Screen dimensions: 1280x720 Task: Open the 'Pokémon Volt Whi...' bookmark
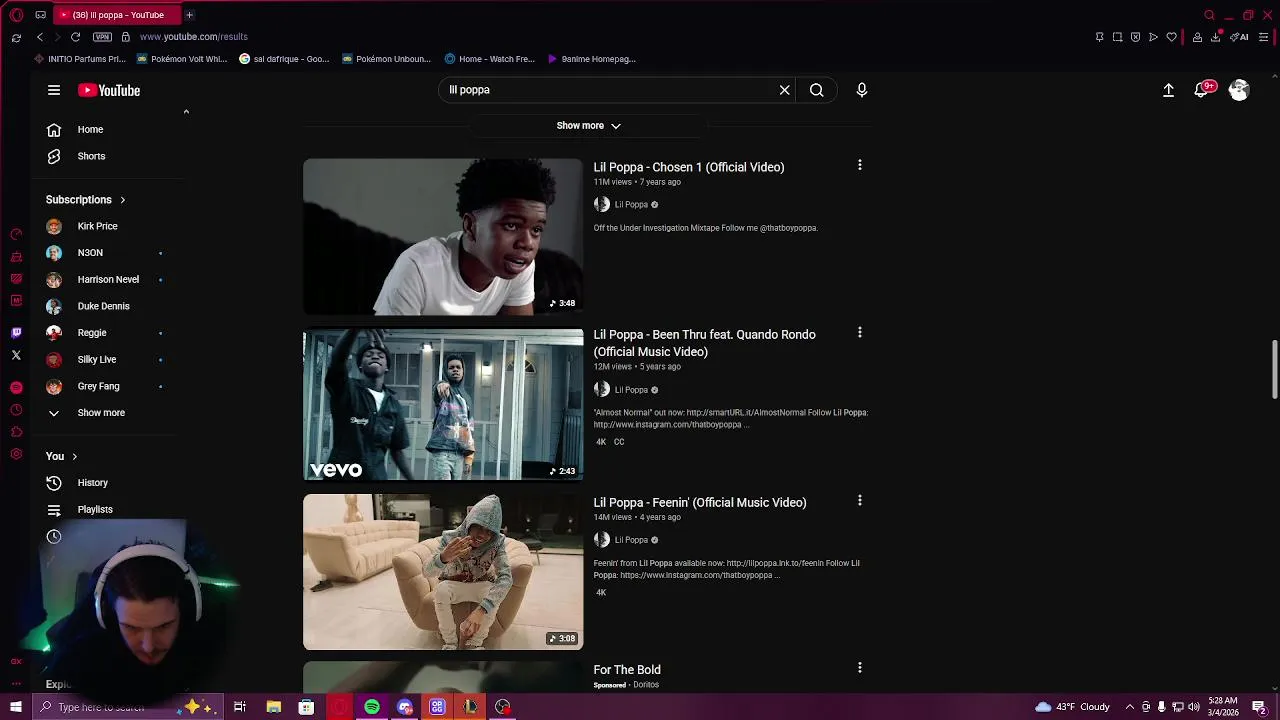tap(182, 59)
